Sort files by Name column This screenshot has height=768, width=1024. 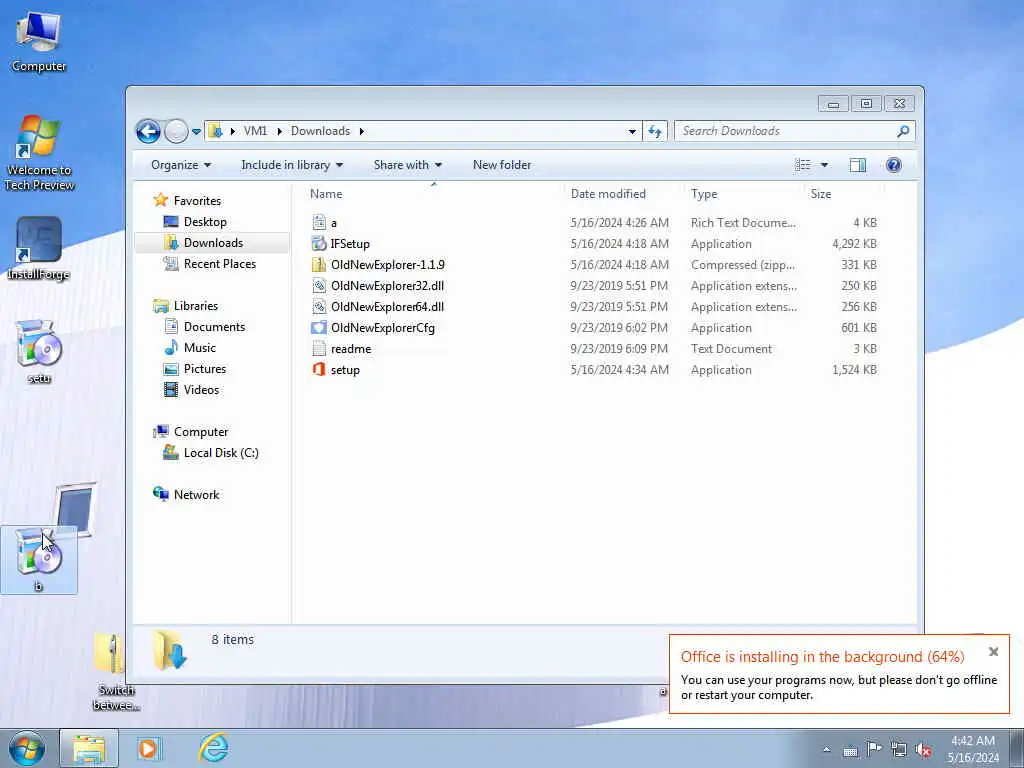(433, 194)
